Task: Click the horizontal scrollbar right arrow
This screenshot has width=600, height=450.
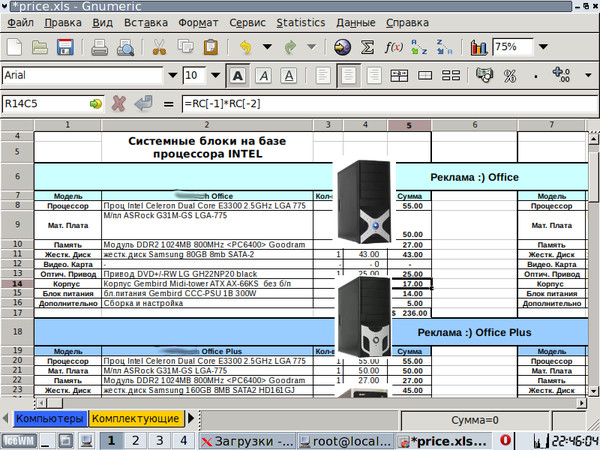Action: 581,403
